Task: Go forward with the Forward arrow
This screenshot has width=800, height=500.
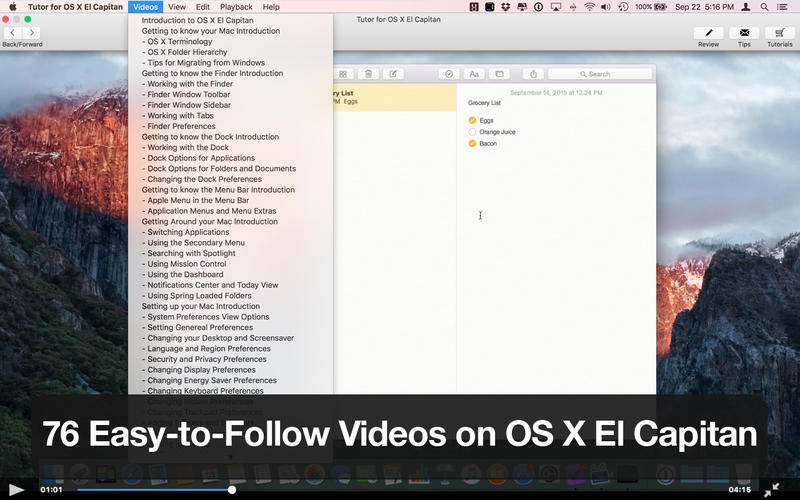Action: click(x=32, y=33)
